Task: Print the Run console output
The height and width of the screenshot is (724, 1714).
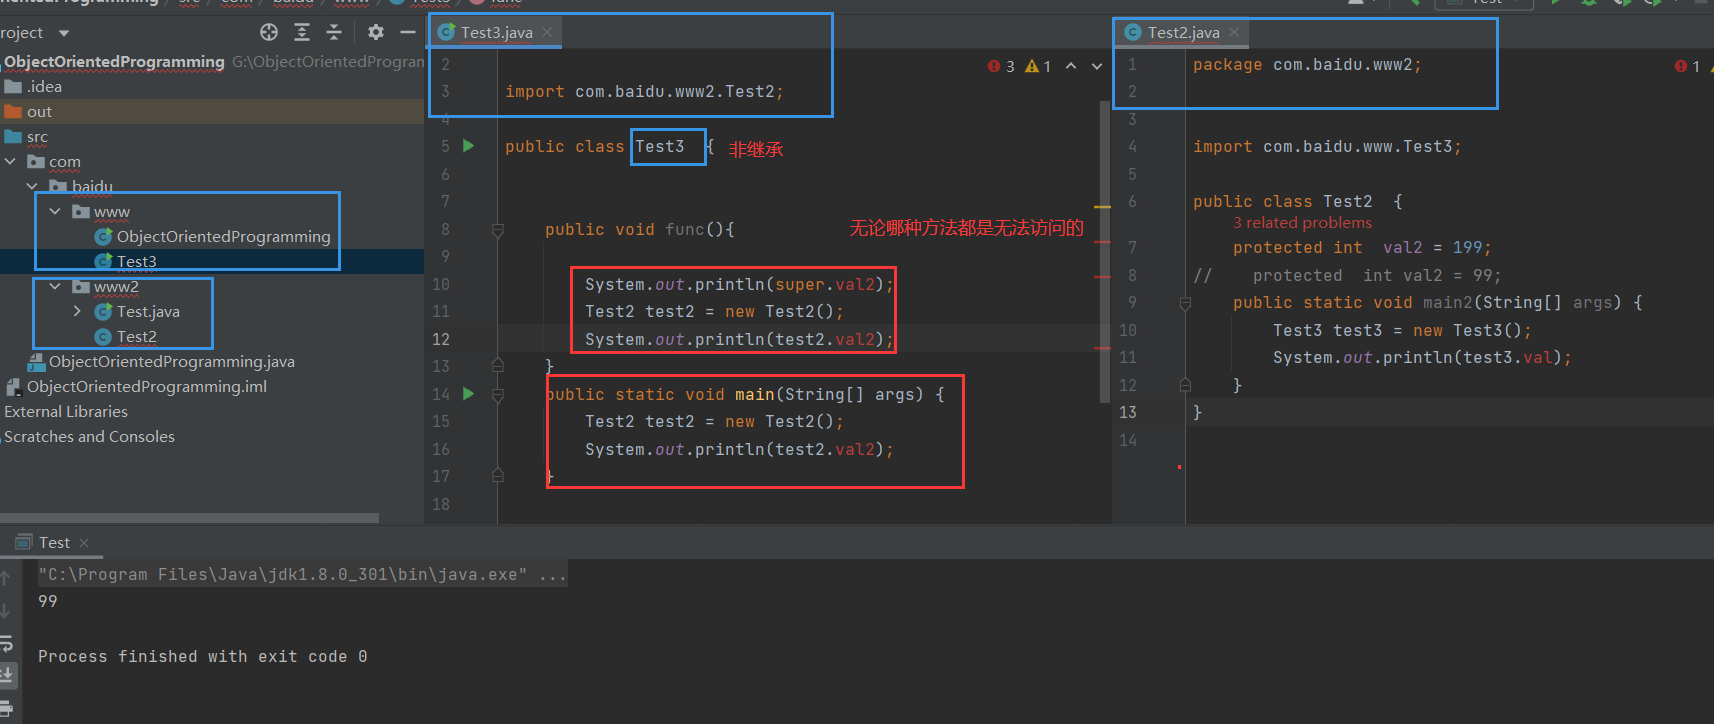Action: point(5,708)
